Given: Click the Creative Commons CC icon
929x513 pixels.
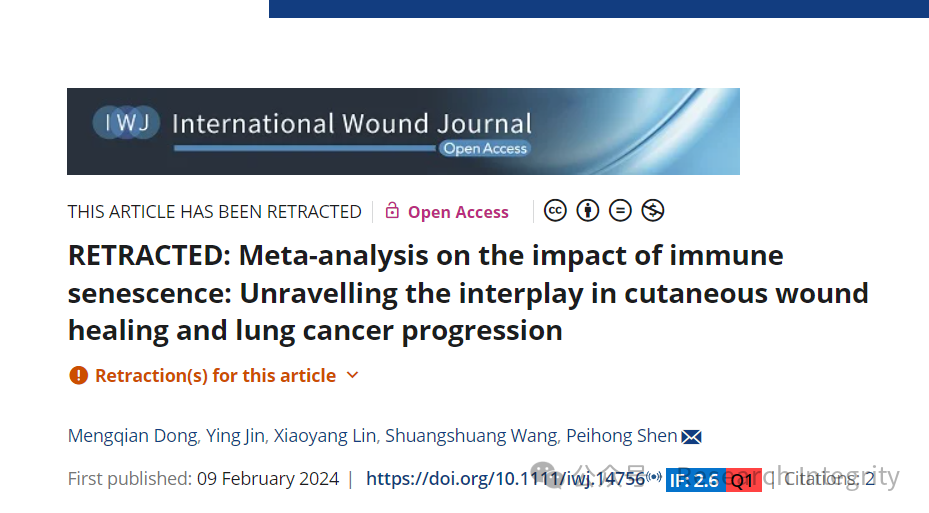Looking at the screenshot, I should point(555,211).
